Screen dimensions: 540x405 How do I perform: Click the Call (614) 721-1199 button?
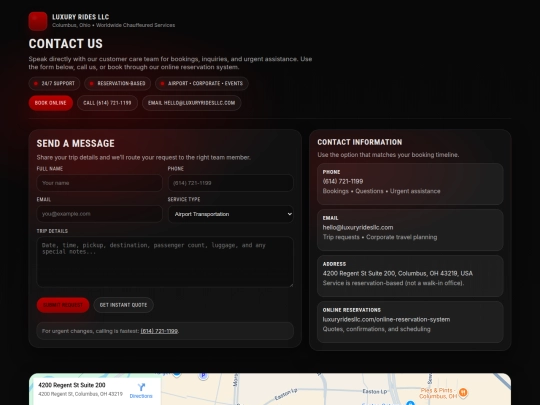tap(107, 103)
